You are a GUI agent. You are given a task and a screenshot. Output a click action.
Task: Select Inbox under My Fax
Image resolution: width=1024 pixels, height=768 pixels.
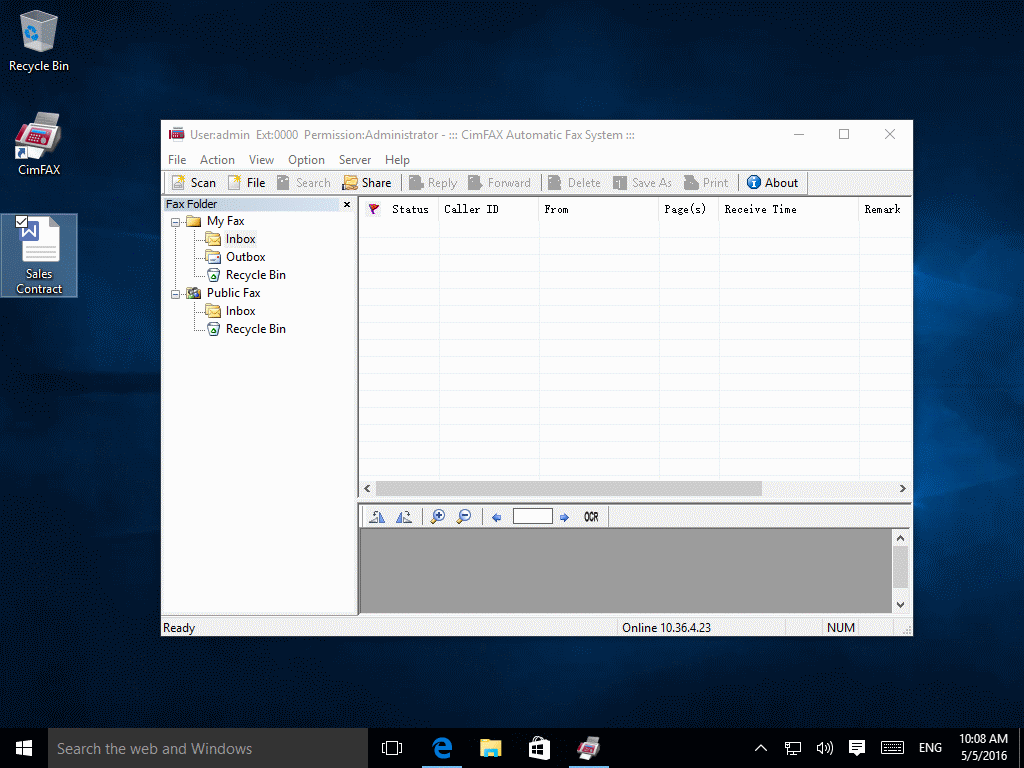tap(240, 239)
